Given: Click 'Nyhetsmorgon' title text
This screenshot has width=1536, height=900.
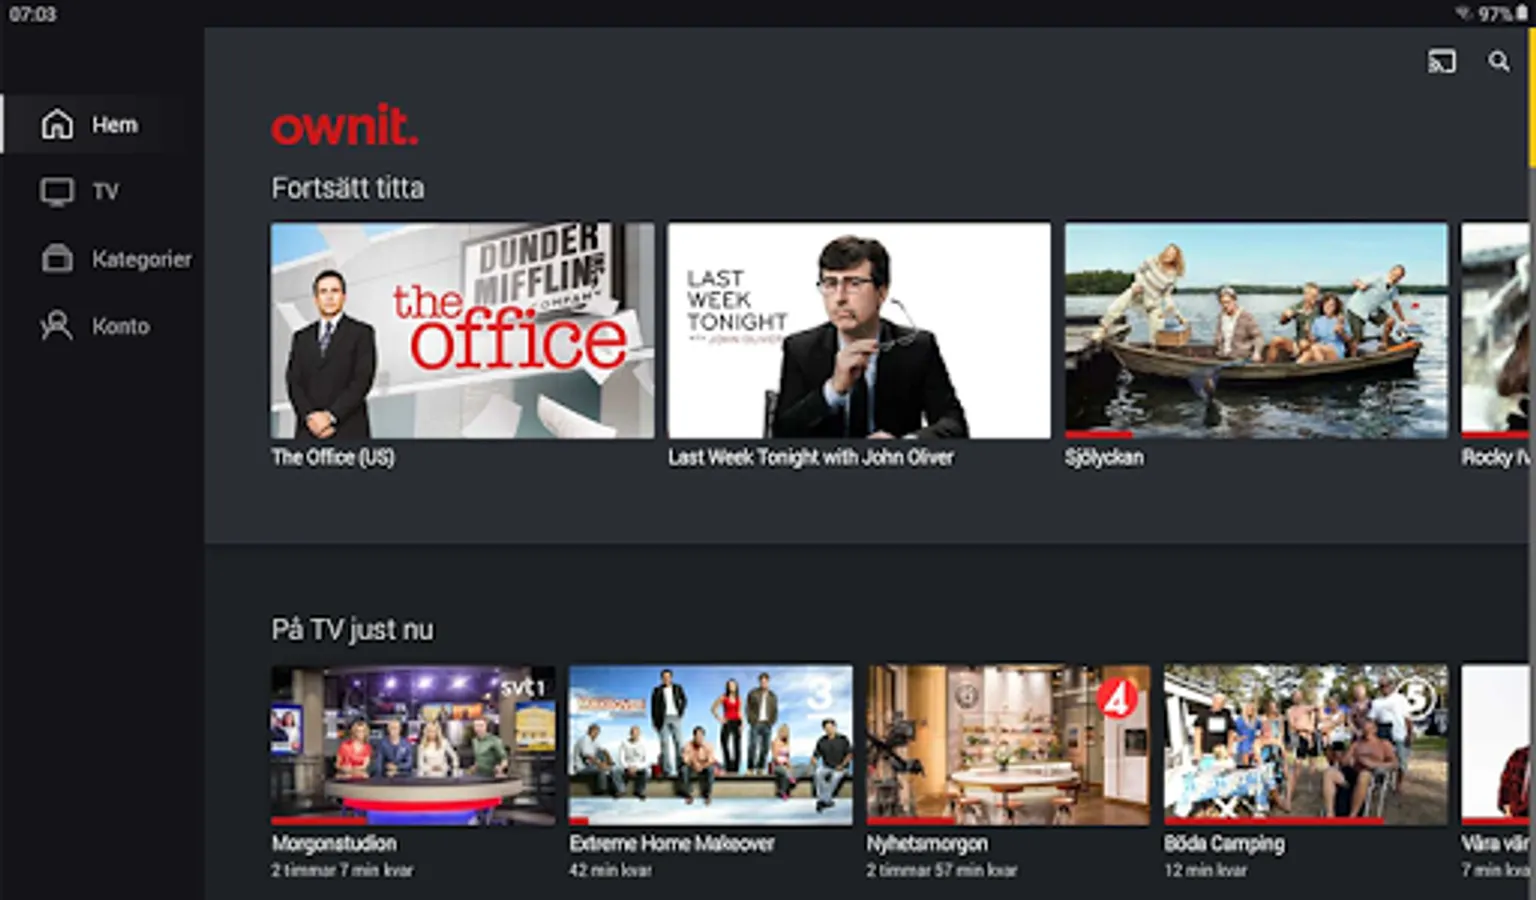Looking at the screenshot, I should point(927,843).
